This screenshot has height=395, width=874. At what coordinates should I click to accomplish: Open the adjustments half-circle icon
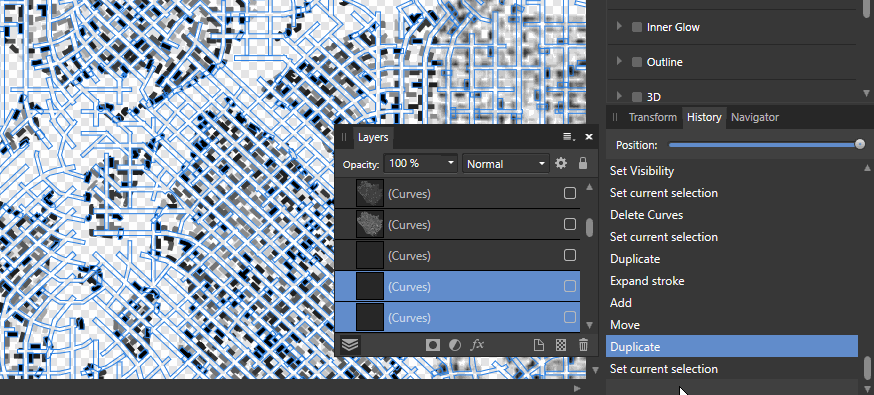pyautogui.click(x=455, y=345)
